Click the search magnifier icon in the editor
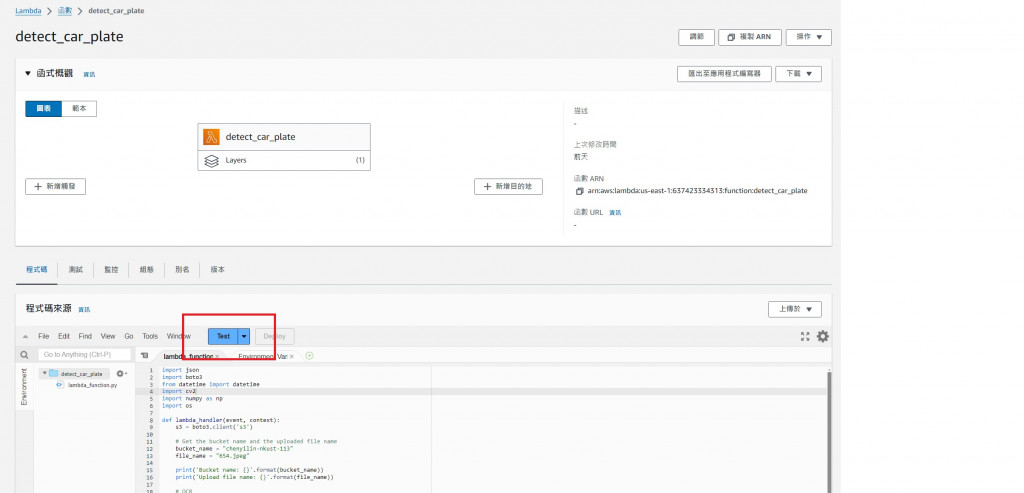The height and width of the screenshot is (493, 1024). click(24, 355)
